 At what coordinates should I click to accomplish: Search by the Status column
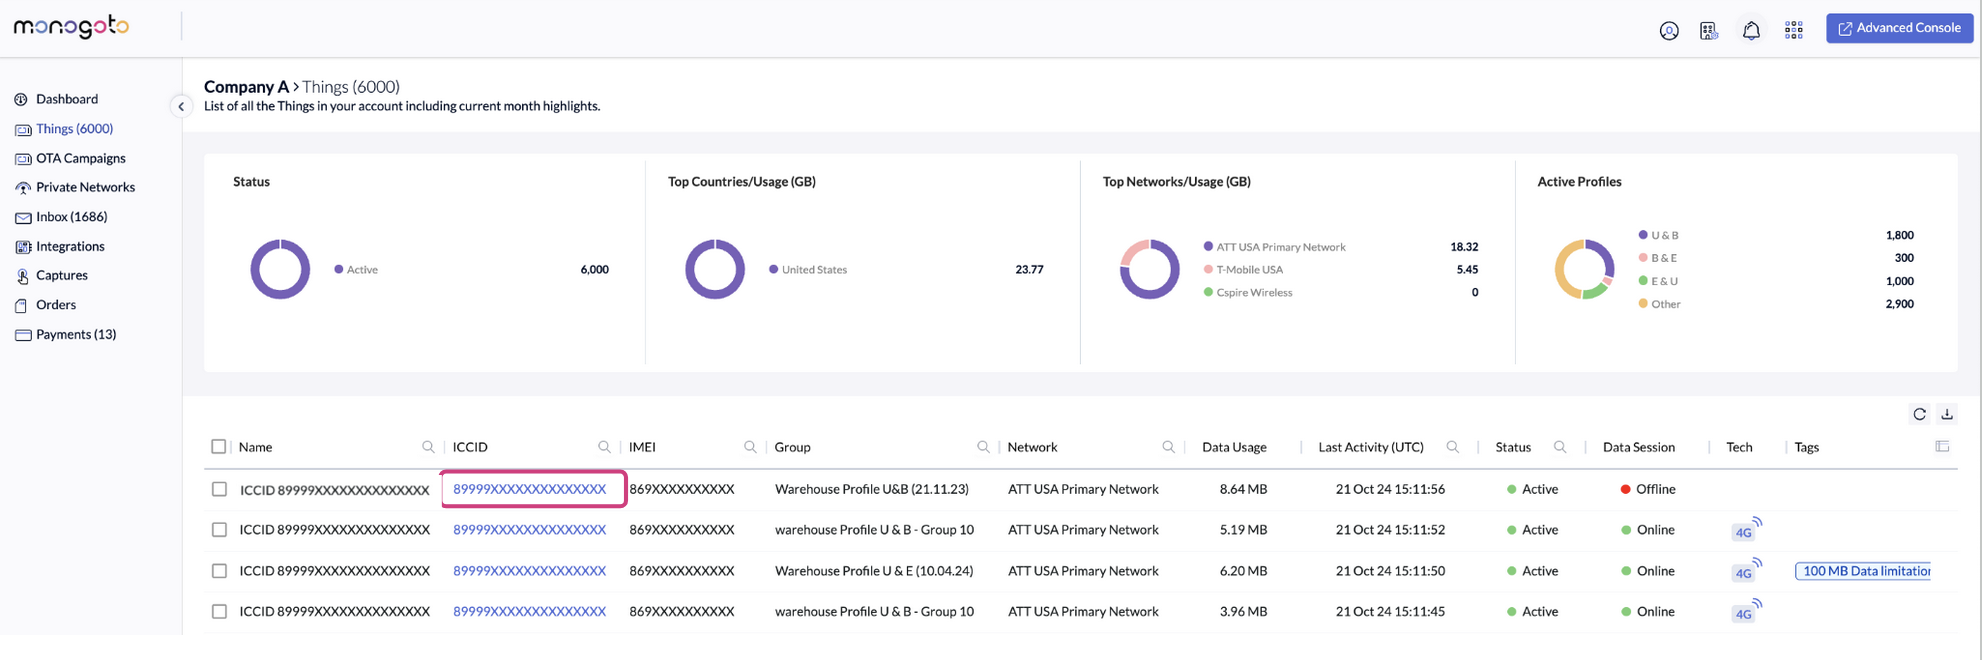[x=1559, y=447]
